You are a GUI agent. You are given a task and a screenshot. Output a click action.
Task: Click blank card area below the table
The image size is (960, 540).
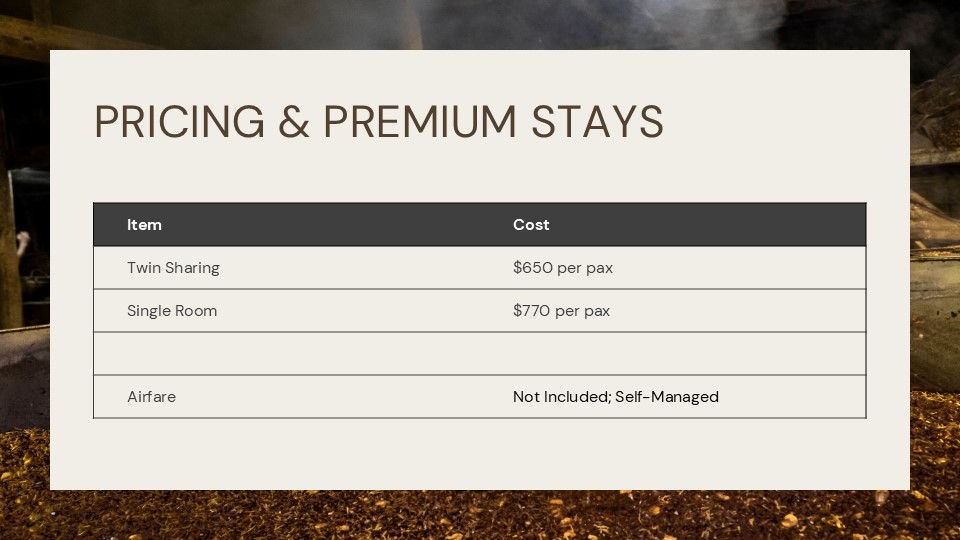[480, 455]
